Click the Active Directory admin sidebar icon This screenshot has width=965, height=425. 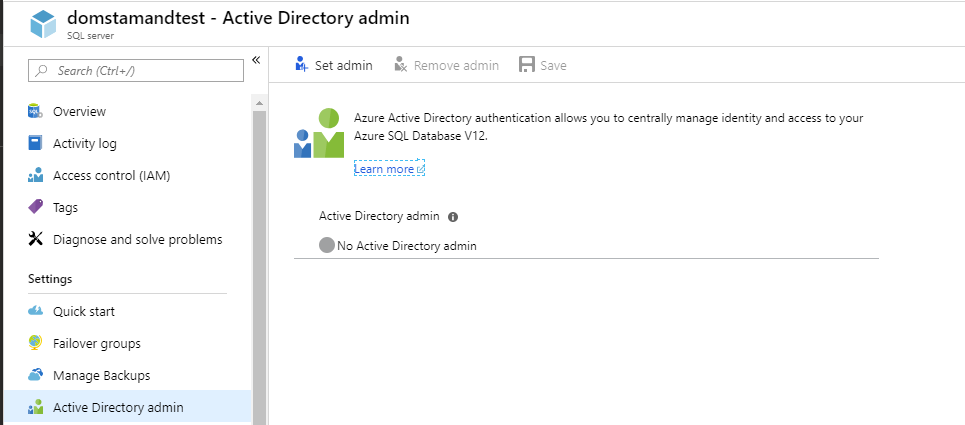tap(36, 407)
